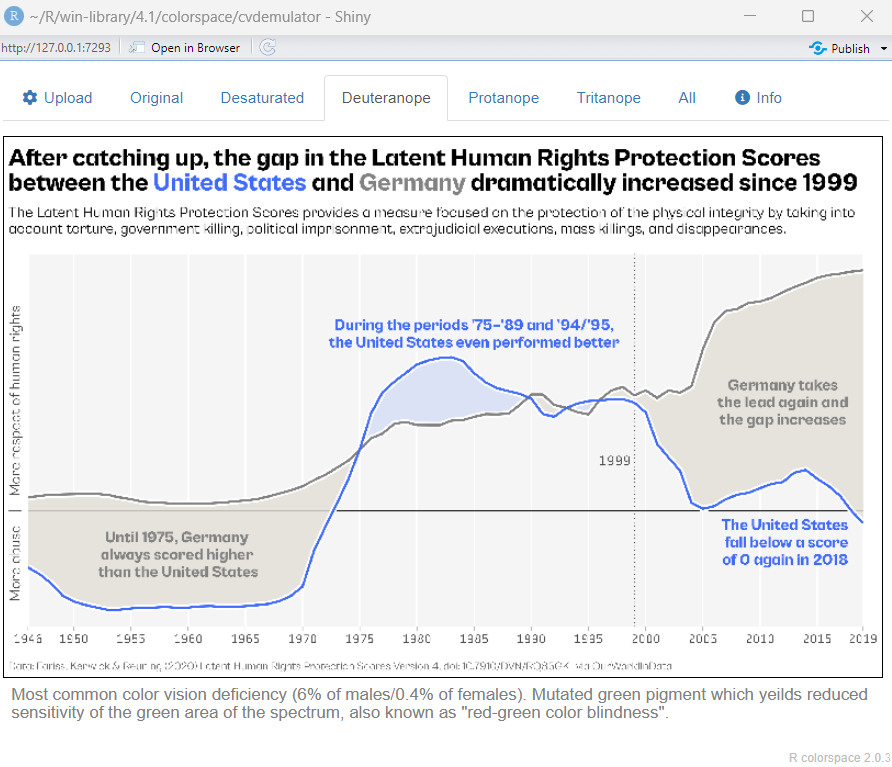This screenshot has height=767, width=892.
Task: Click the gear icon beside Upload
Action: 30,98
